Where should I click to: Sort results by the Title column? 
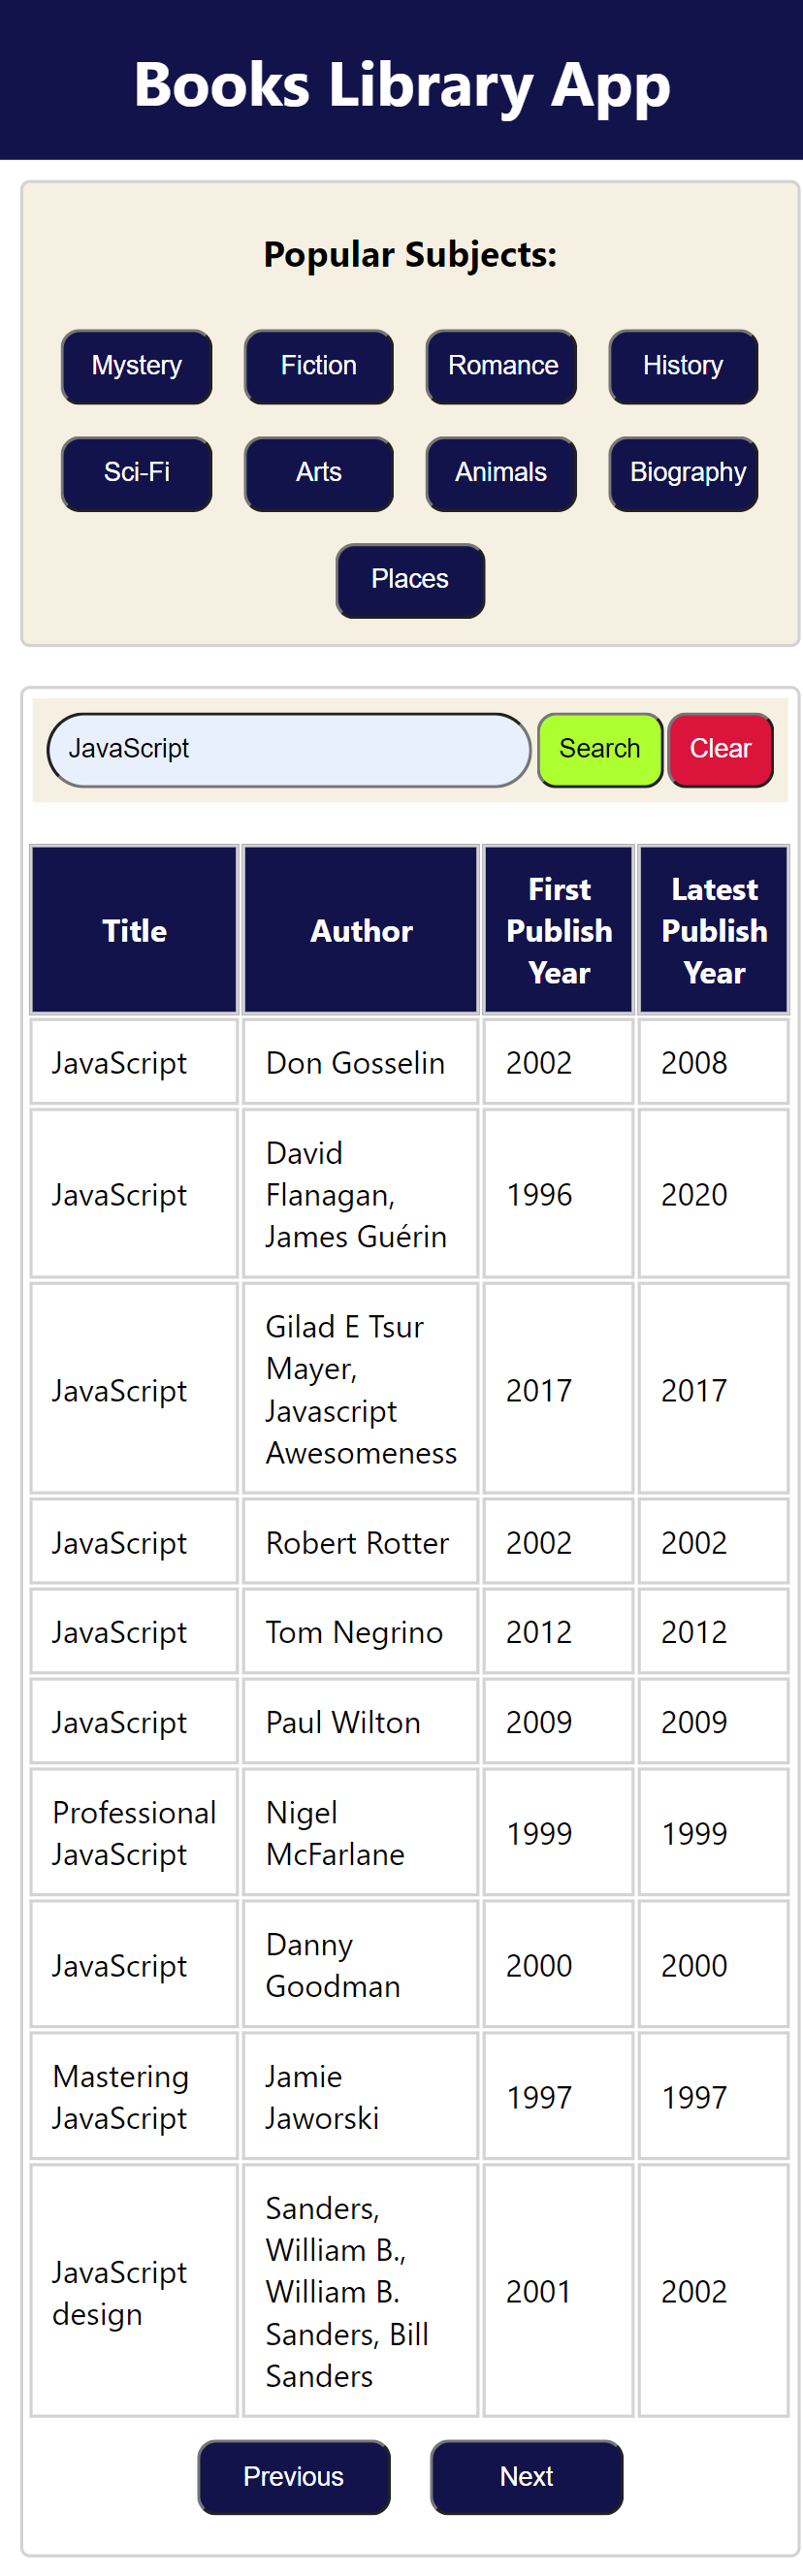pyautogui.click(x=134, y=930)
